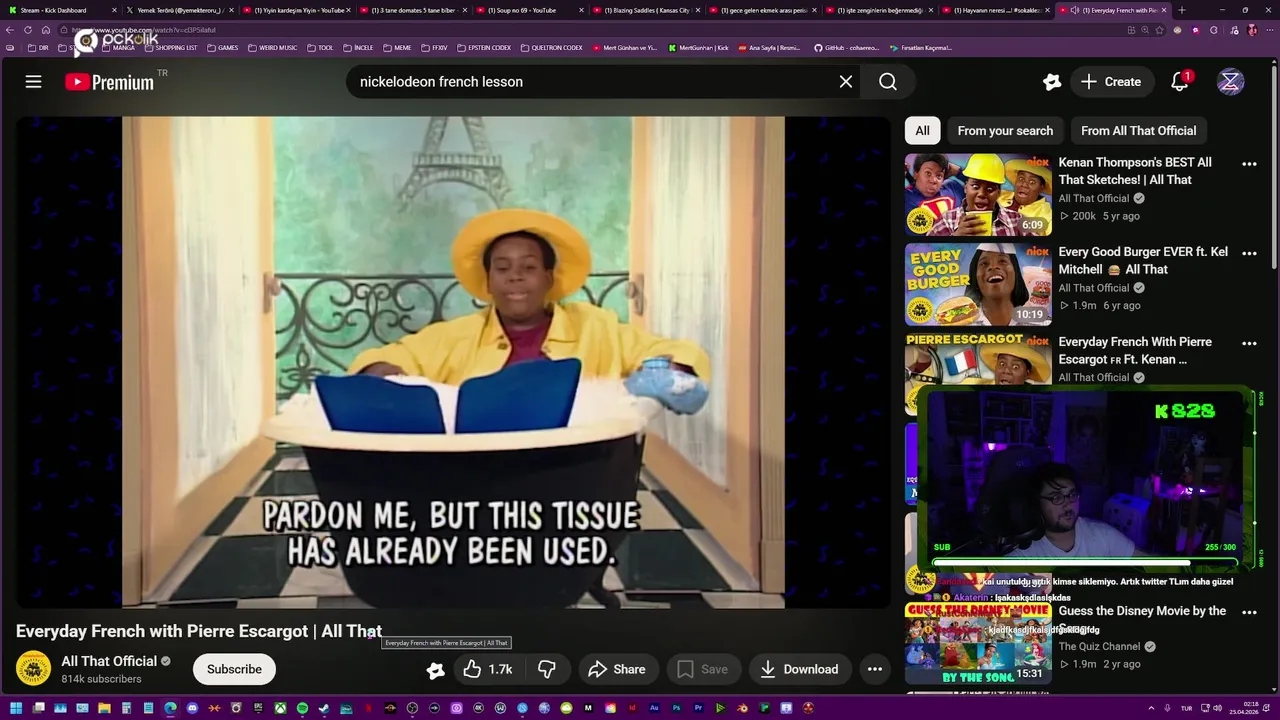Open 'MertGünhan | Kick' bookmark
This screenshot has width=1280, height=720.
coord(698,47)
